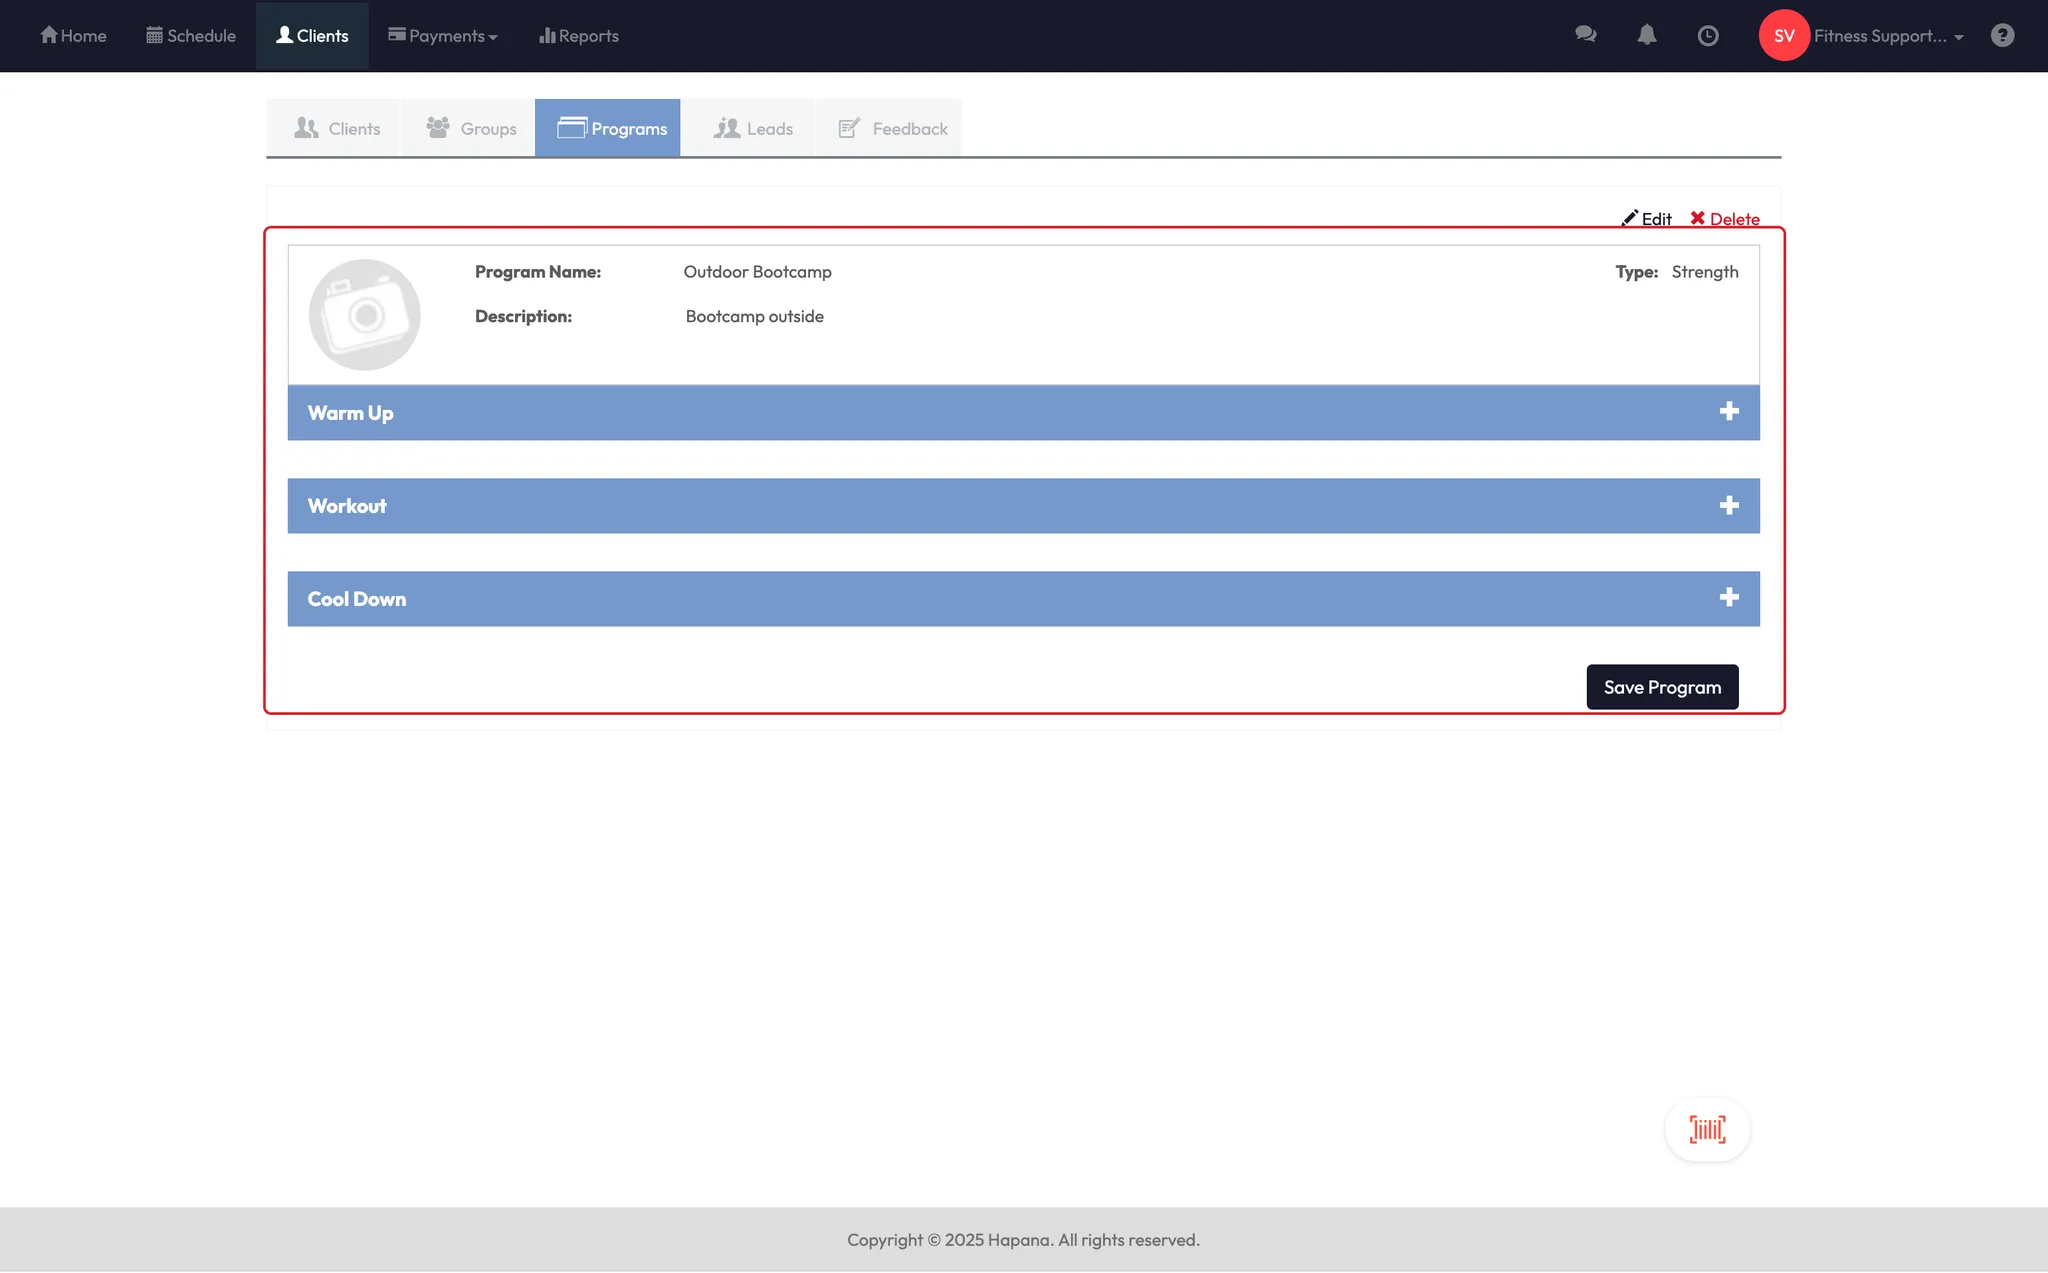
Task: Click the clock history icon
Action: [x=1708, y=36]
